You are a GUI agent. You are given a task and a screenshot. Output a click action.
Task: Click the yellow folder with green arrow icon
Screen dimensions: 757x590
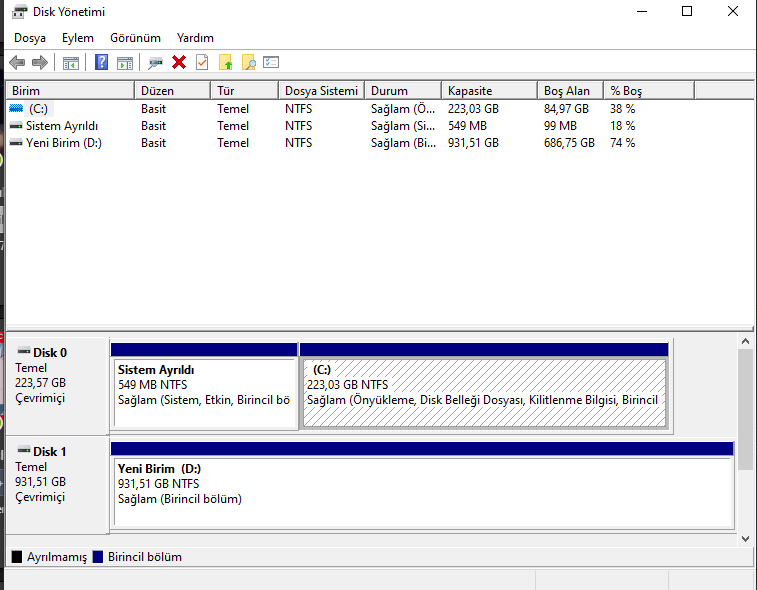point(225,62)
